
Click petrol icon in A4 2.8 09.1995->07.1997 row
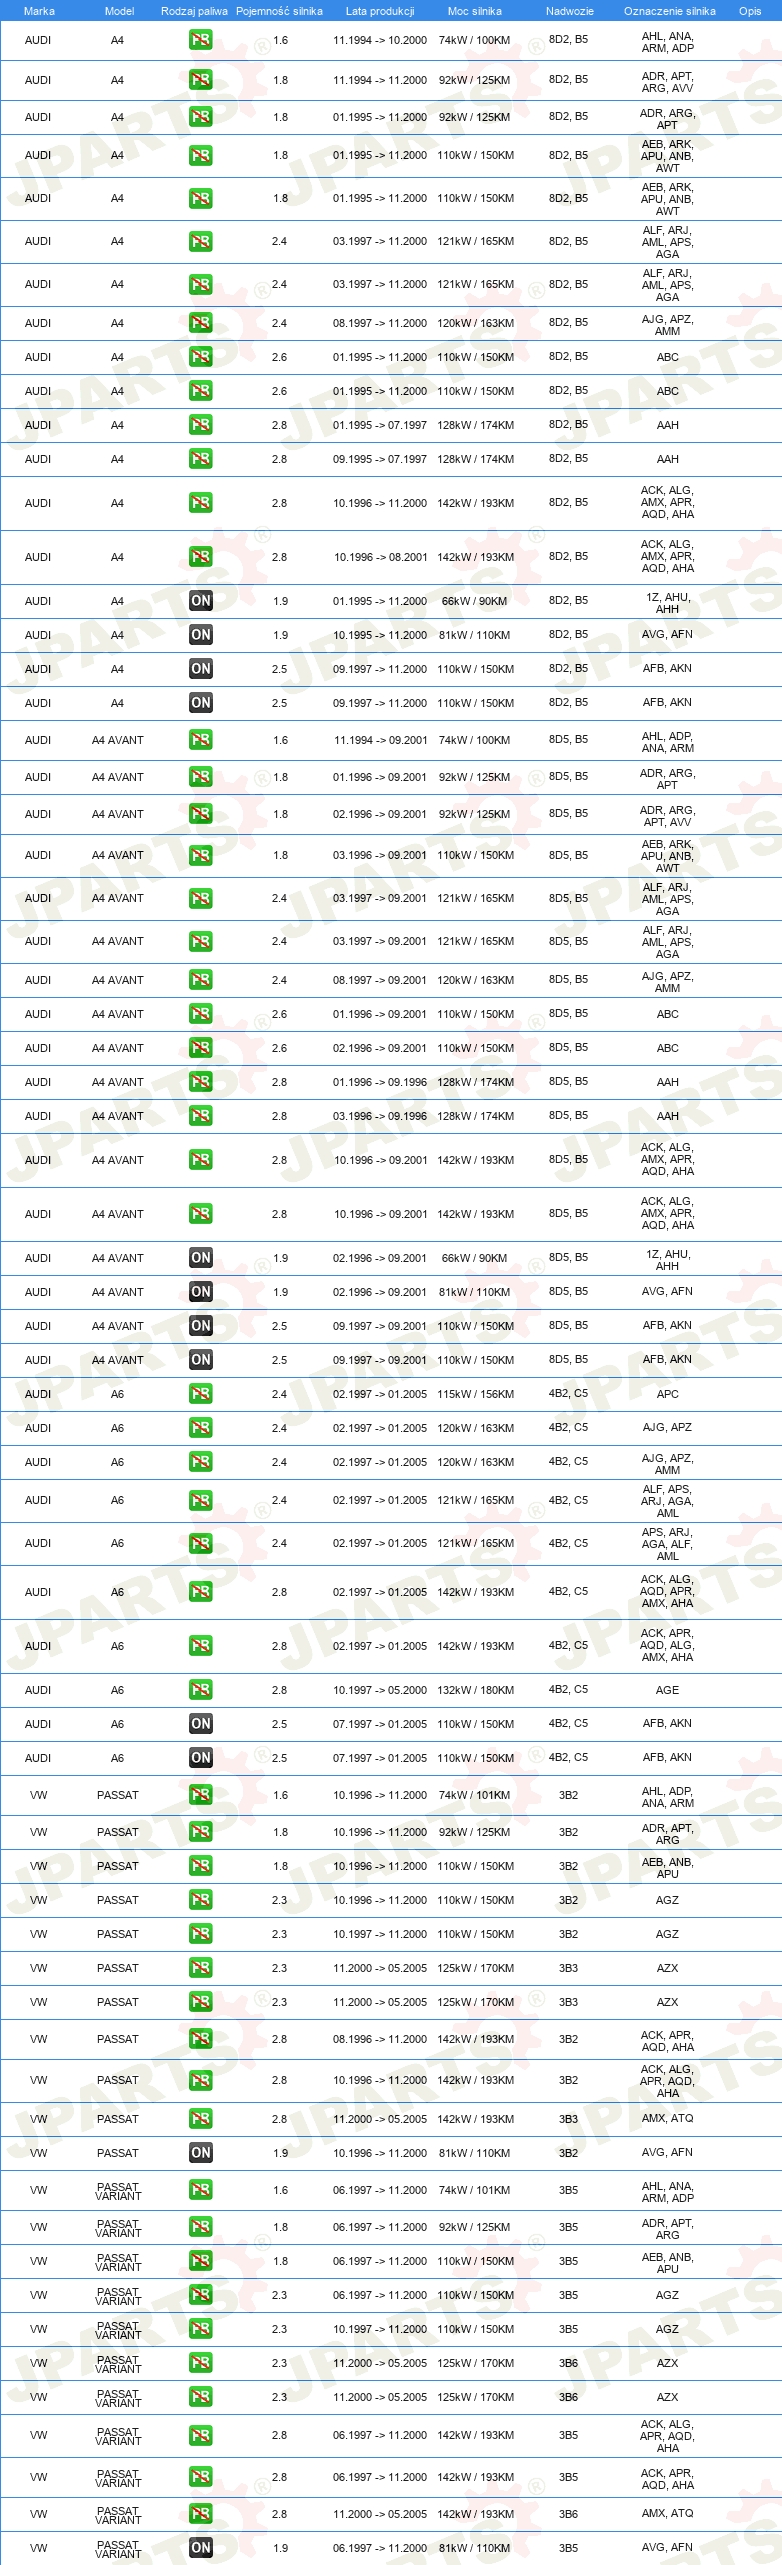tap(200, 459)
